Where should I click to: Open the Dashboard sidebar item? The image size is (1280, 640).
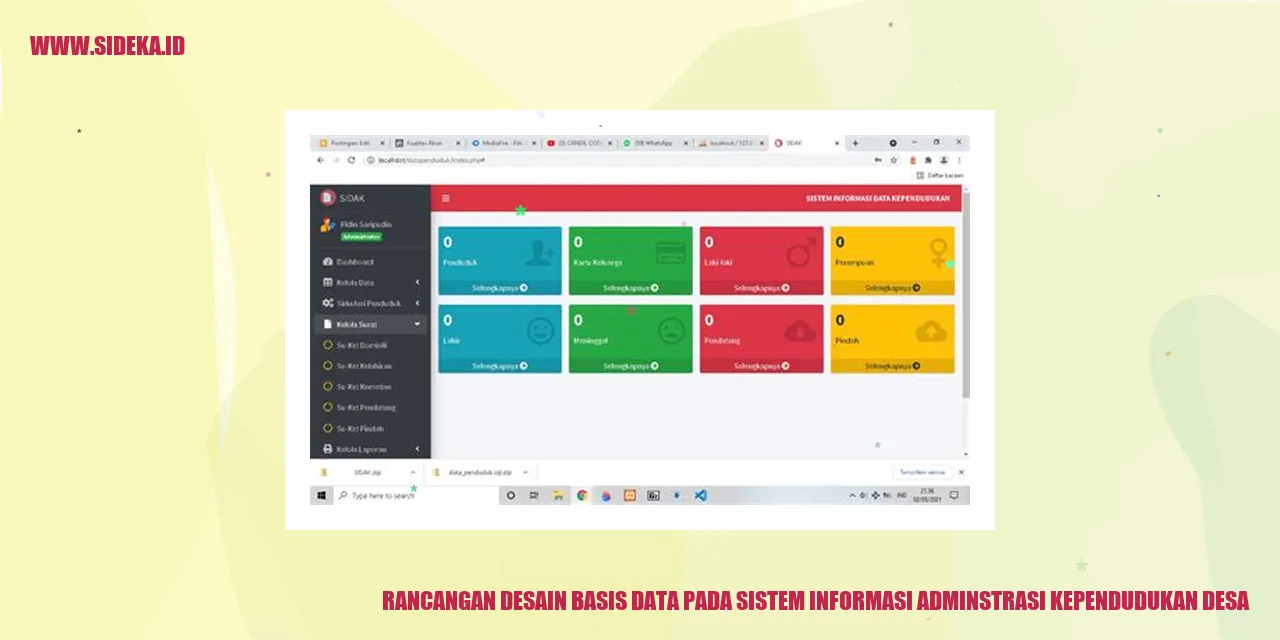[x=370, y=262]
